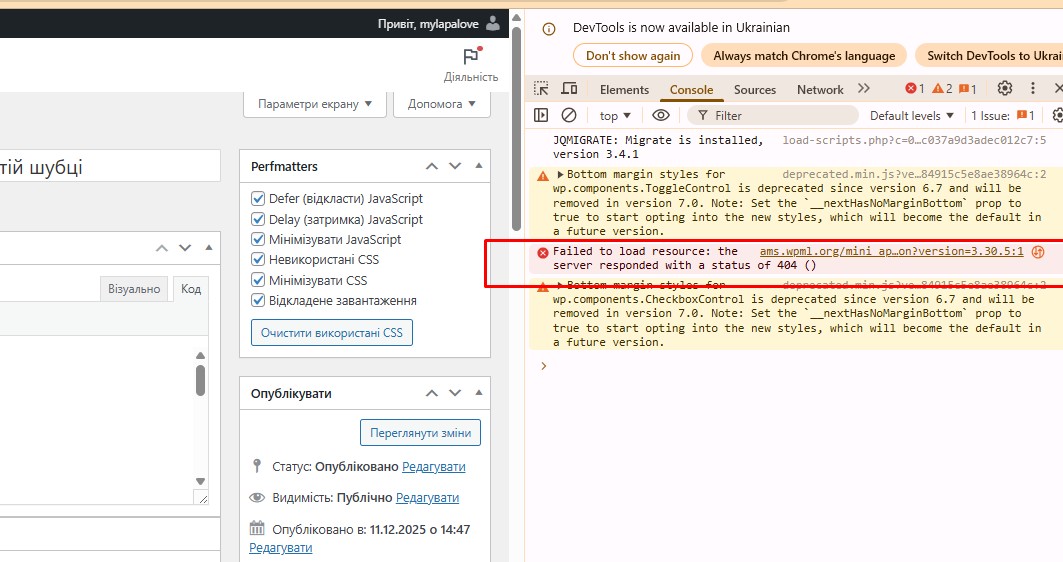The width and height of the screenshot is (1063, 562).
Task: Click the console Filter input field
Action: pos(773,116)
